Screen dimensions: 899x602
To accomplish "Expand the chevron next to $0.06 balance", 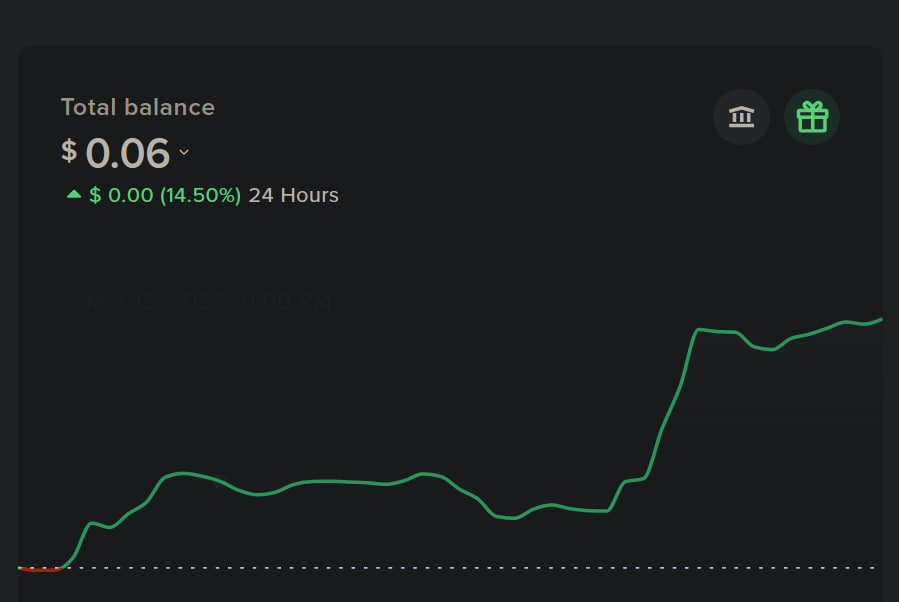I will (184, 152).
